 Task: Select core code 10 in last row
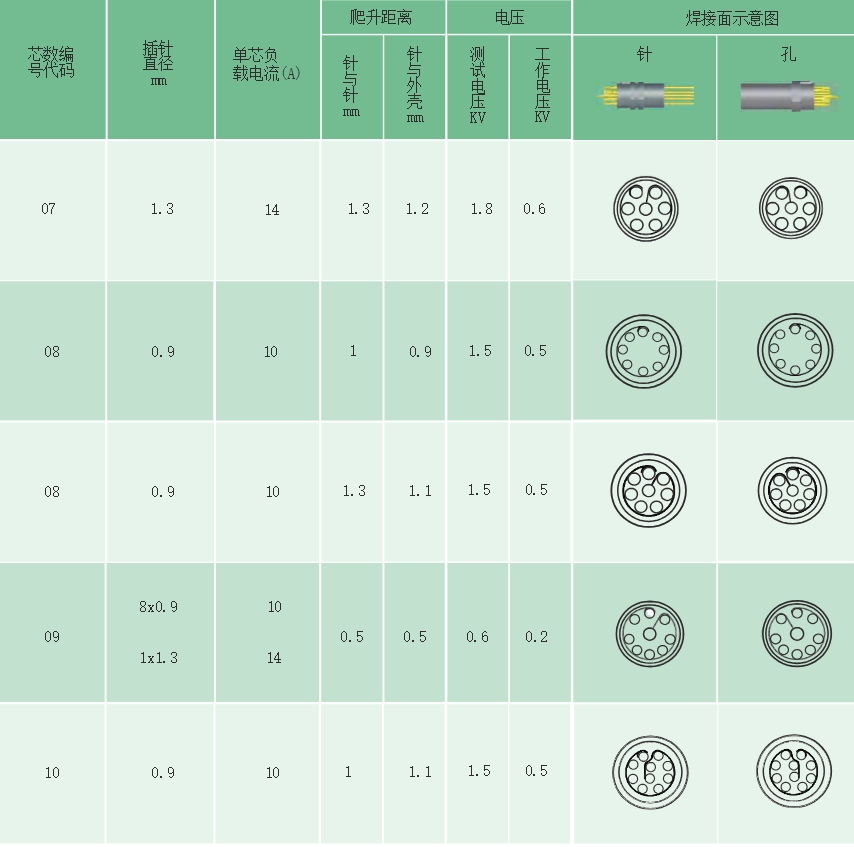pos(52,772)
